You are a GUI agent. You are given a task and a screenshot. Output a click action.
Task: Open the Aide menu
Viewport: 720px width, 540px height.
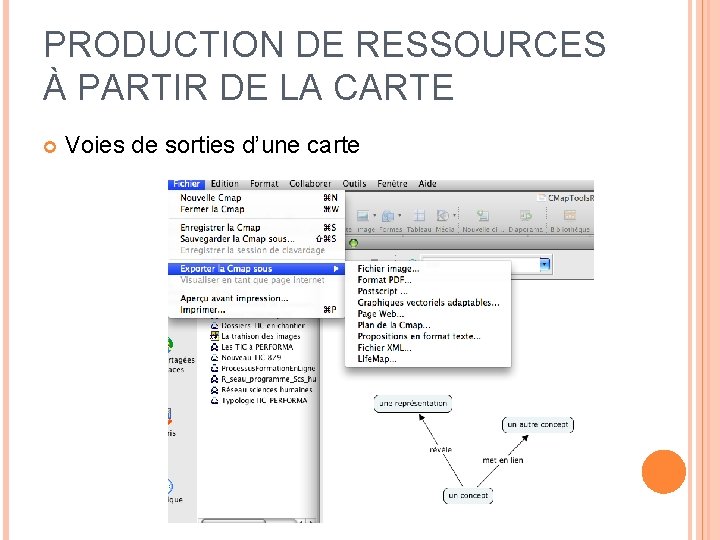[x=427, y=184]
